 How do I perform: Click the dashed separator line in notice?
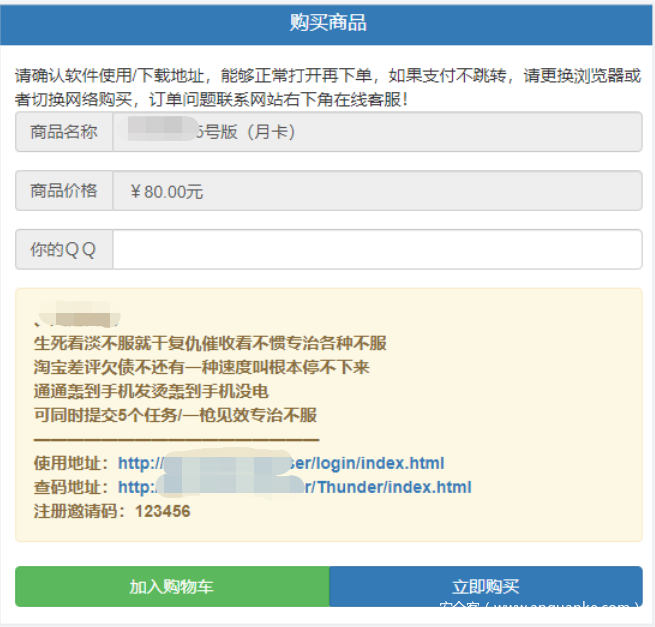click(176, 439)
